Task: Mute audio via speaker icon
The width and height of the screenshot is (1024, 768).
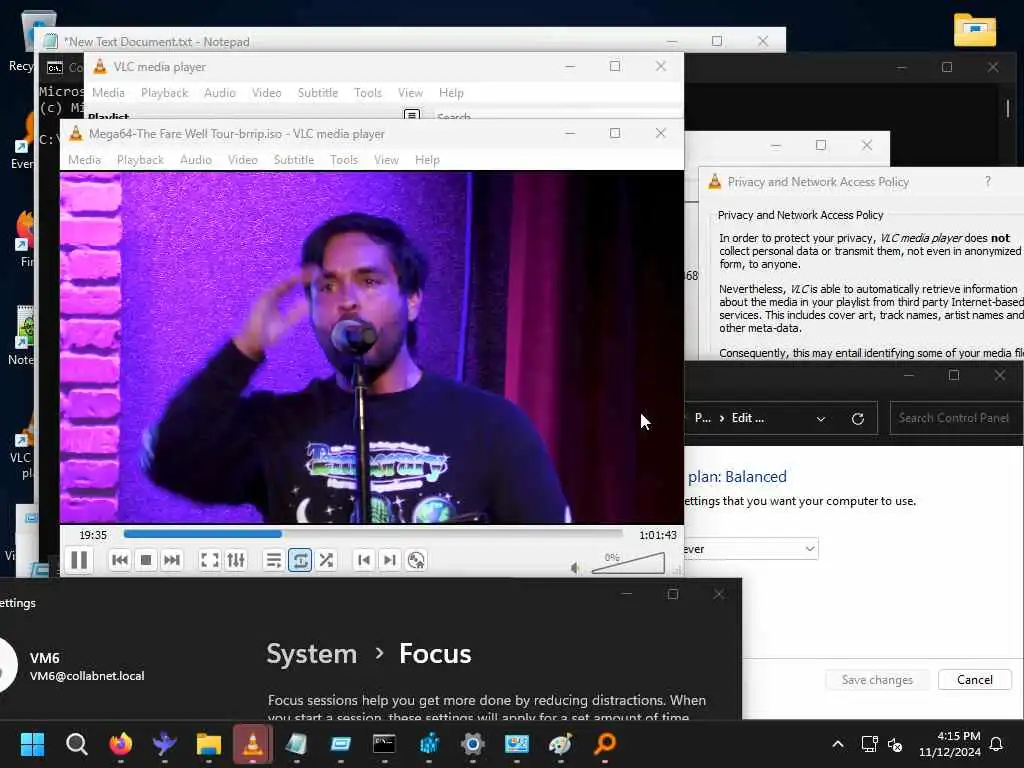Action: tap(575, 568)
